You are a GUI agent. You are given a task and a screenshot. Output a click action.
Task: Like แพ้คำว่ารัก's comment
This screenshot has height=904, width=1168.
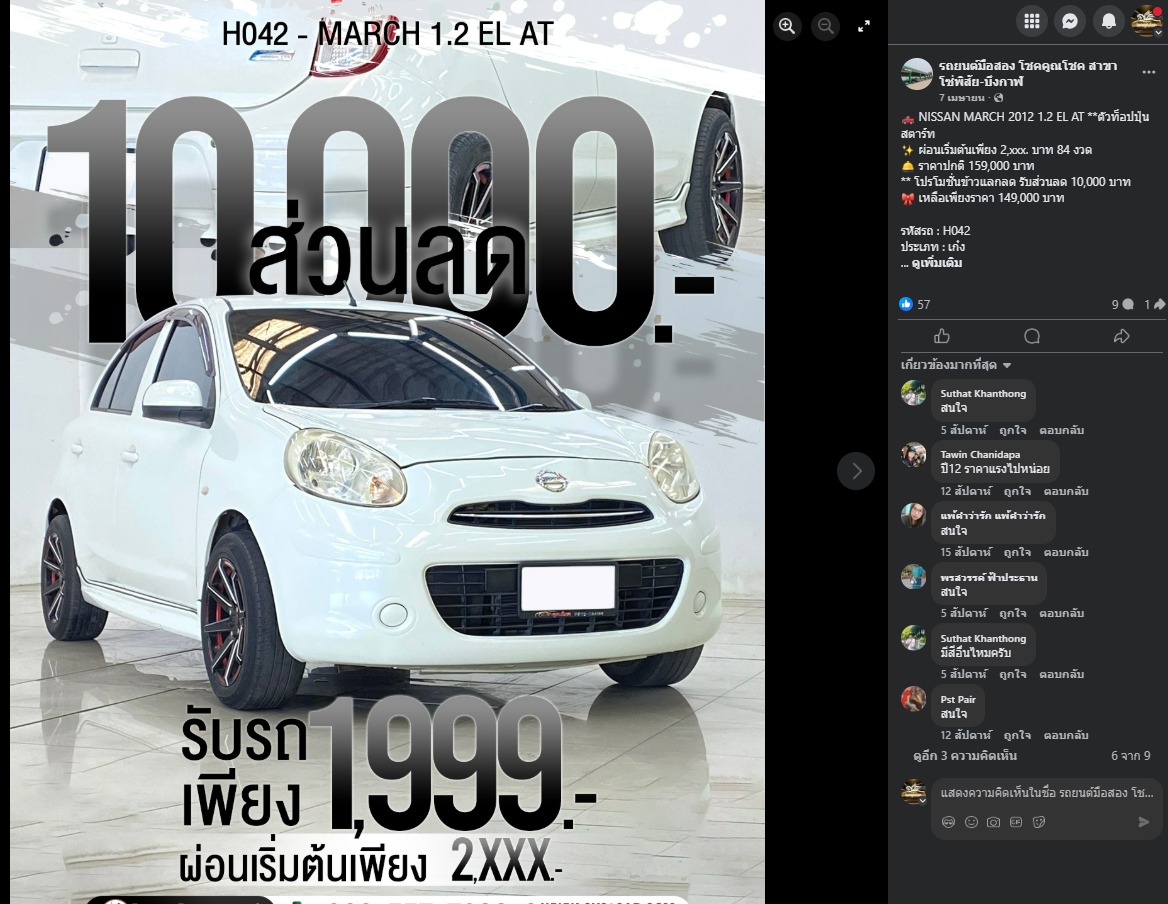coord(1017,553)
